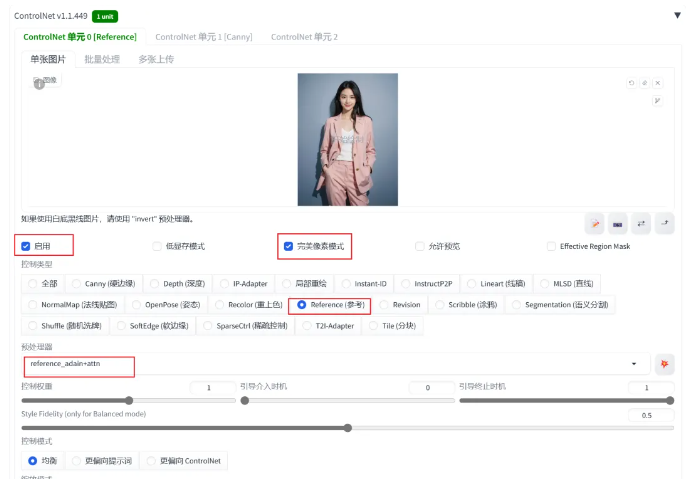The height and width of the screenshot is (481, 687).
Task: Collapse the ControlNet panel with the triangle arrow
Action: pos(677,15)
